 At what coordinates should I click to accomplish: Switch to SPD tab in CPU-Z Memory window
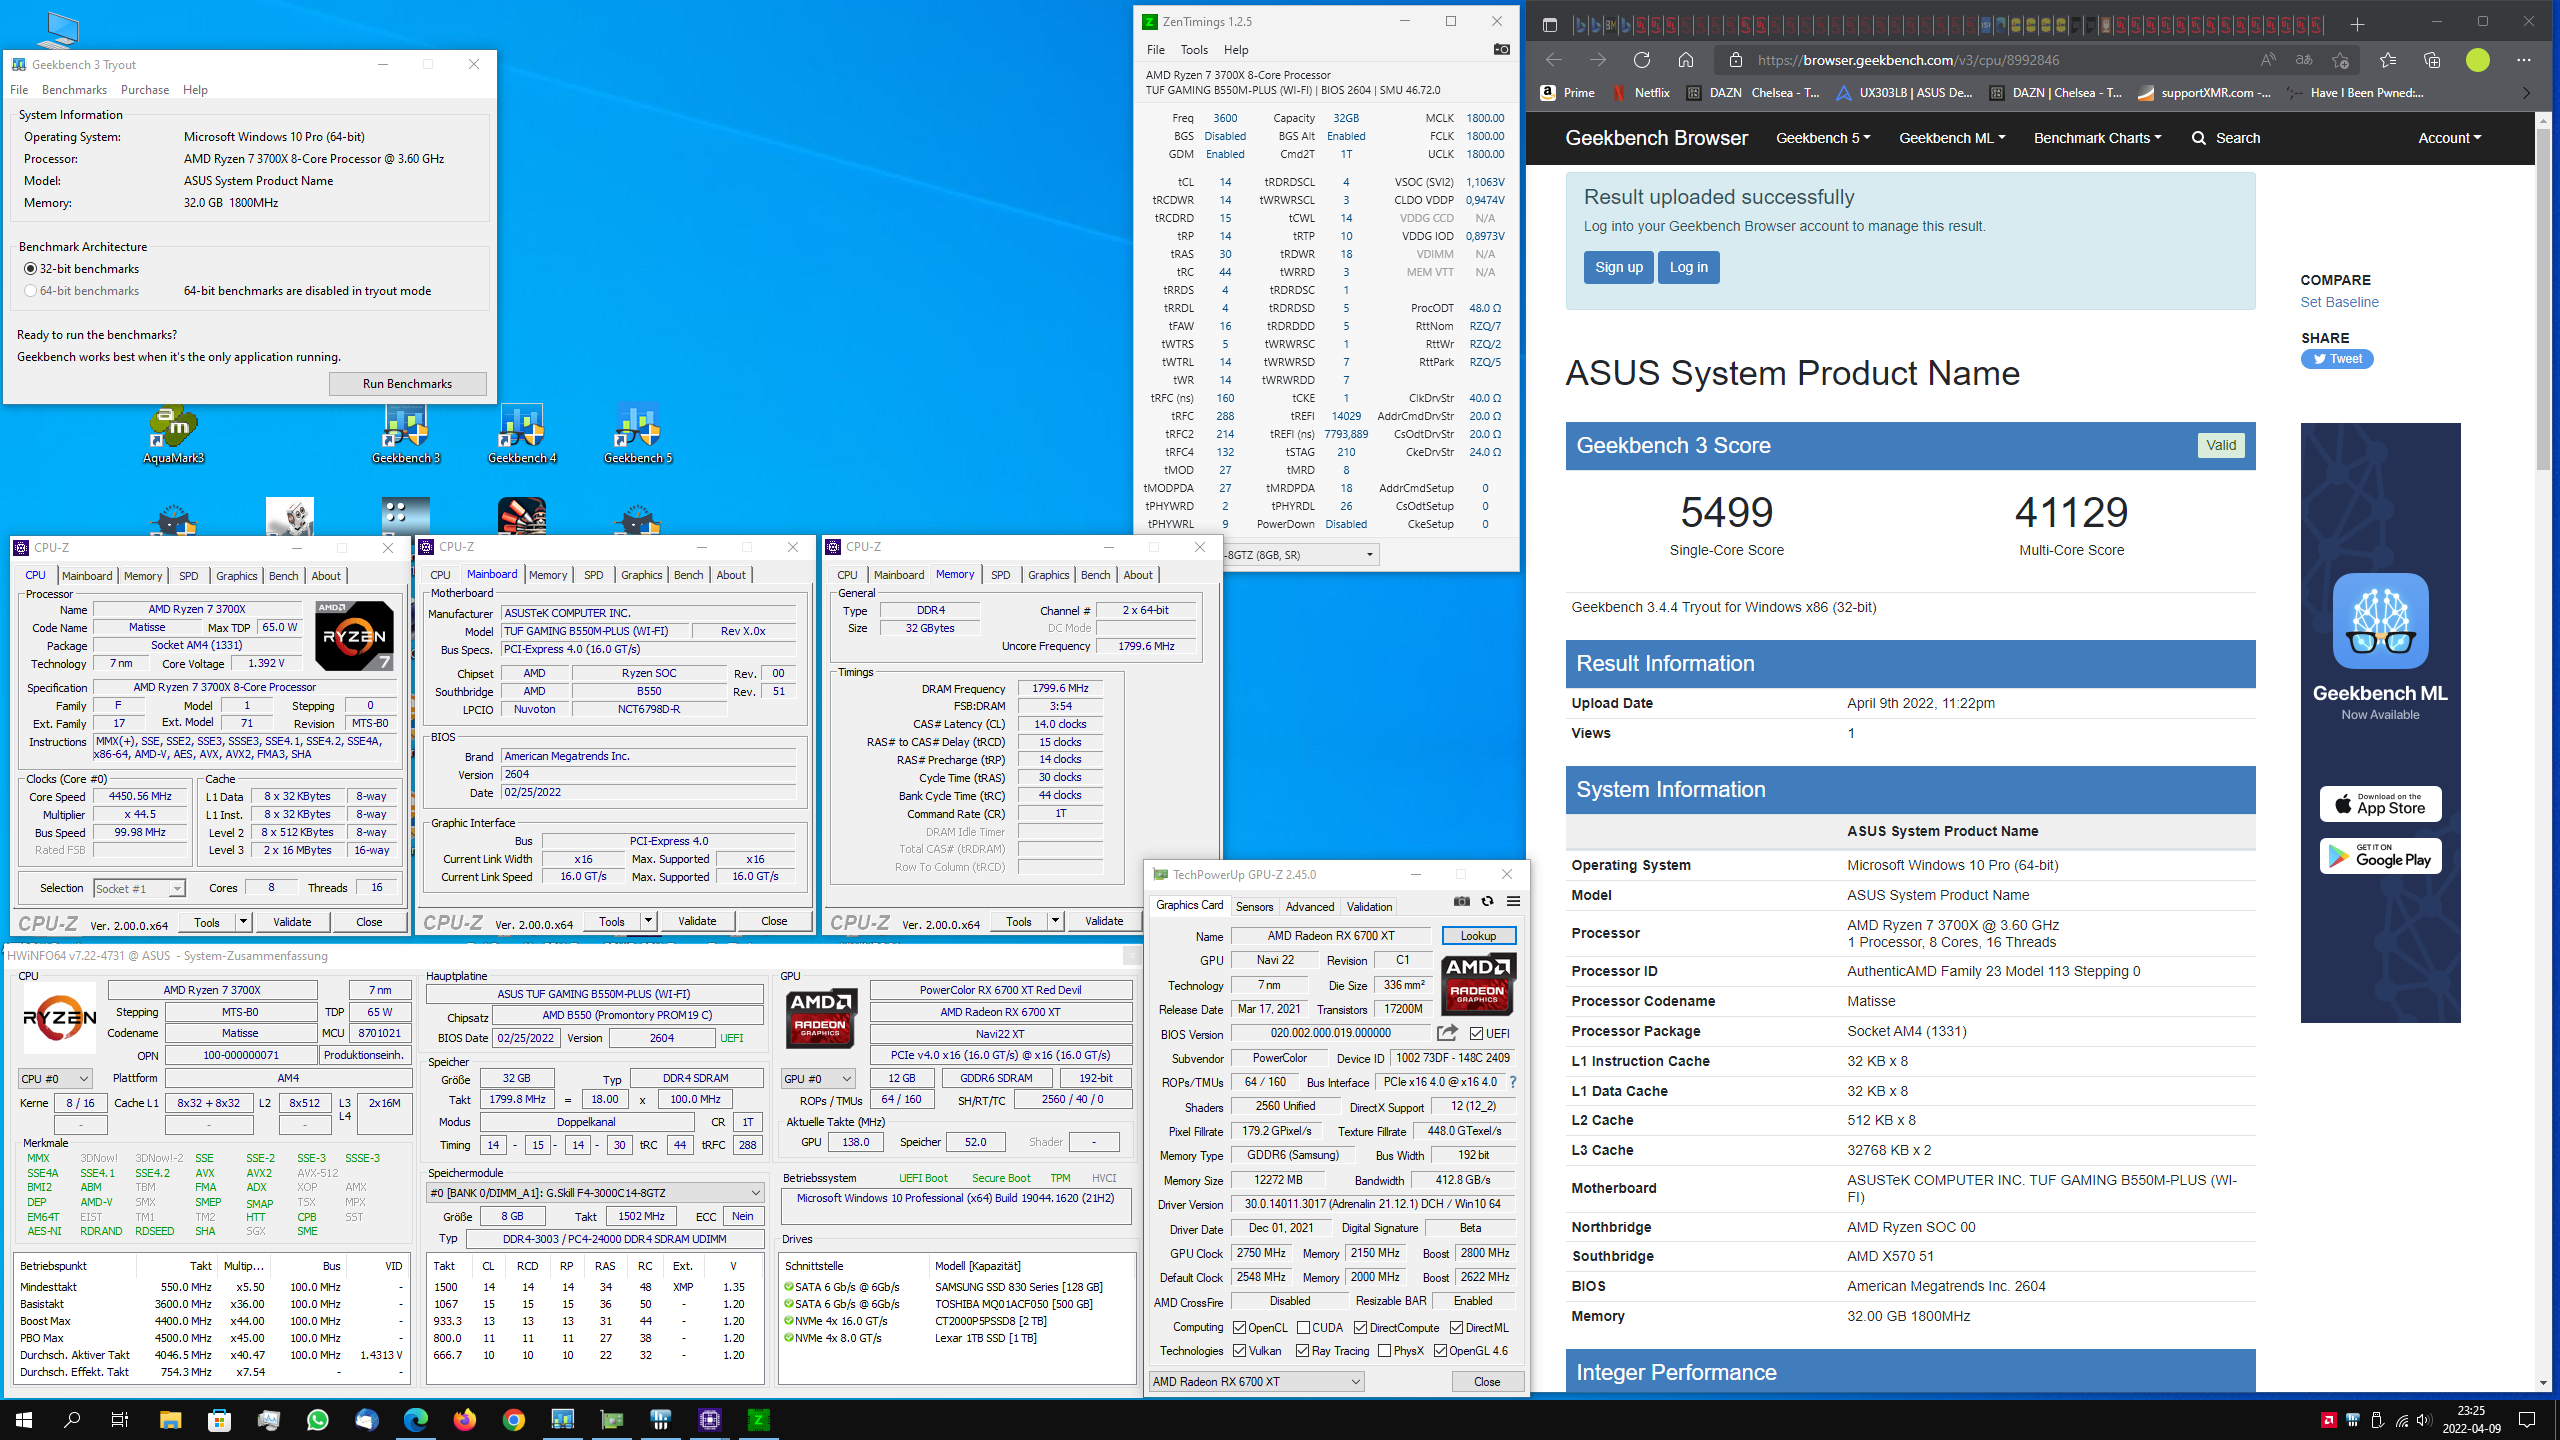[1000, 575]
